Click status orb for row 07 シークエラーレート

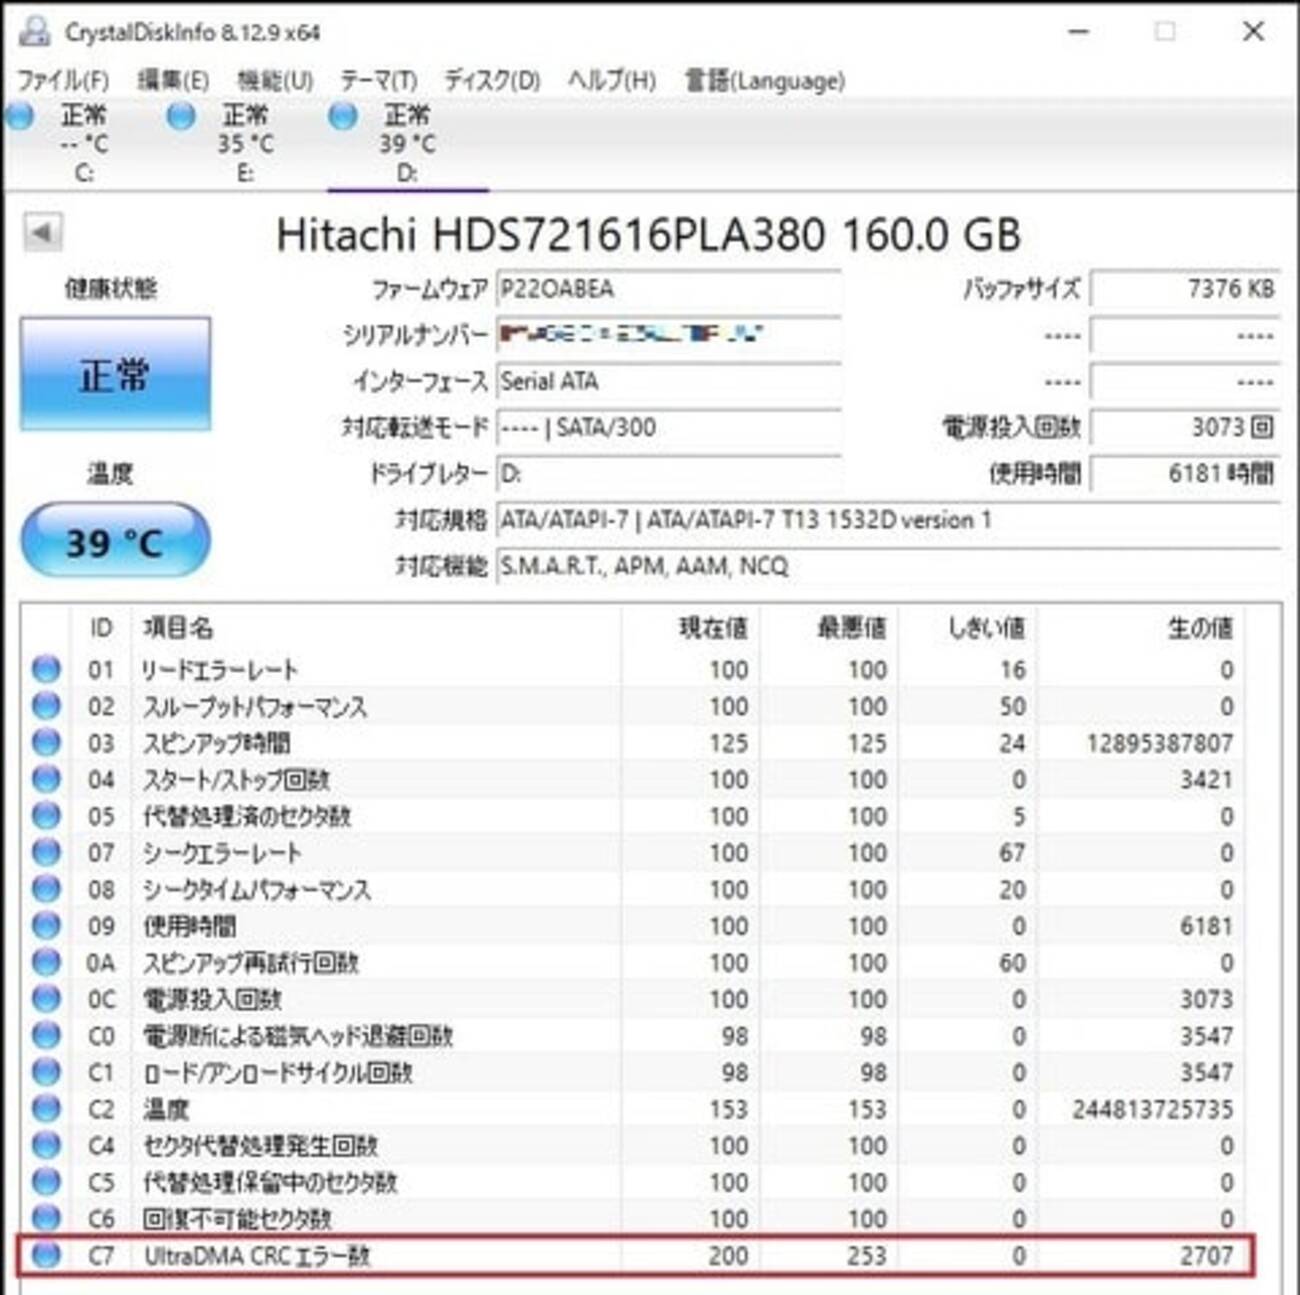46,852
